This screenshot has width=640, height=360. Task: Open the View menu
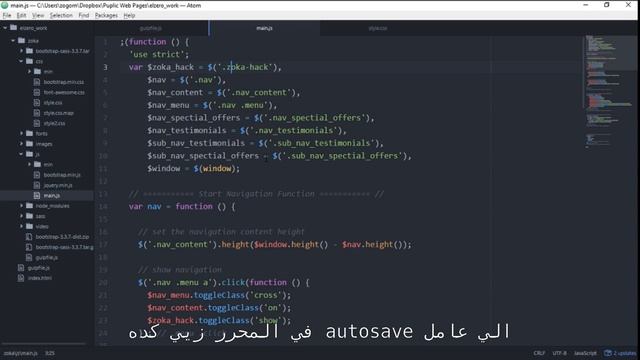pos(38,16)
